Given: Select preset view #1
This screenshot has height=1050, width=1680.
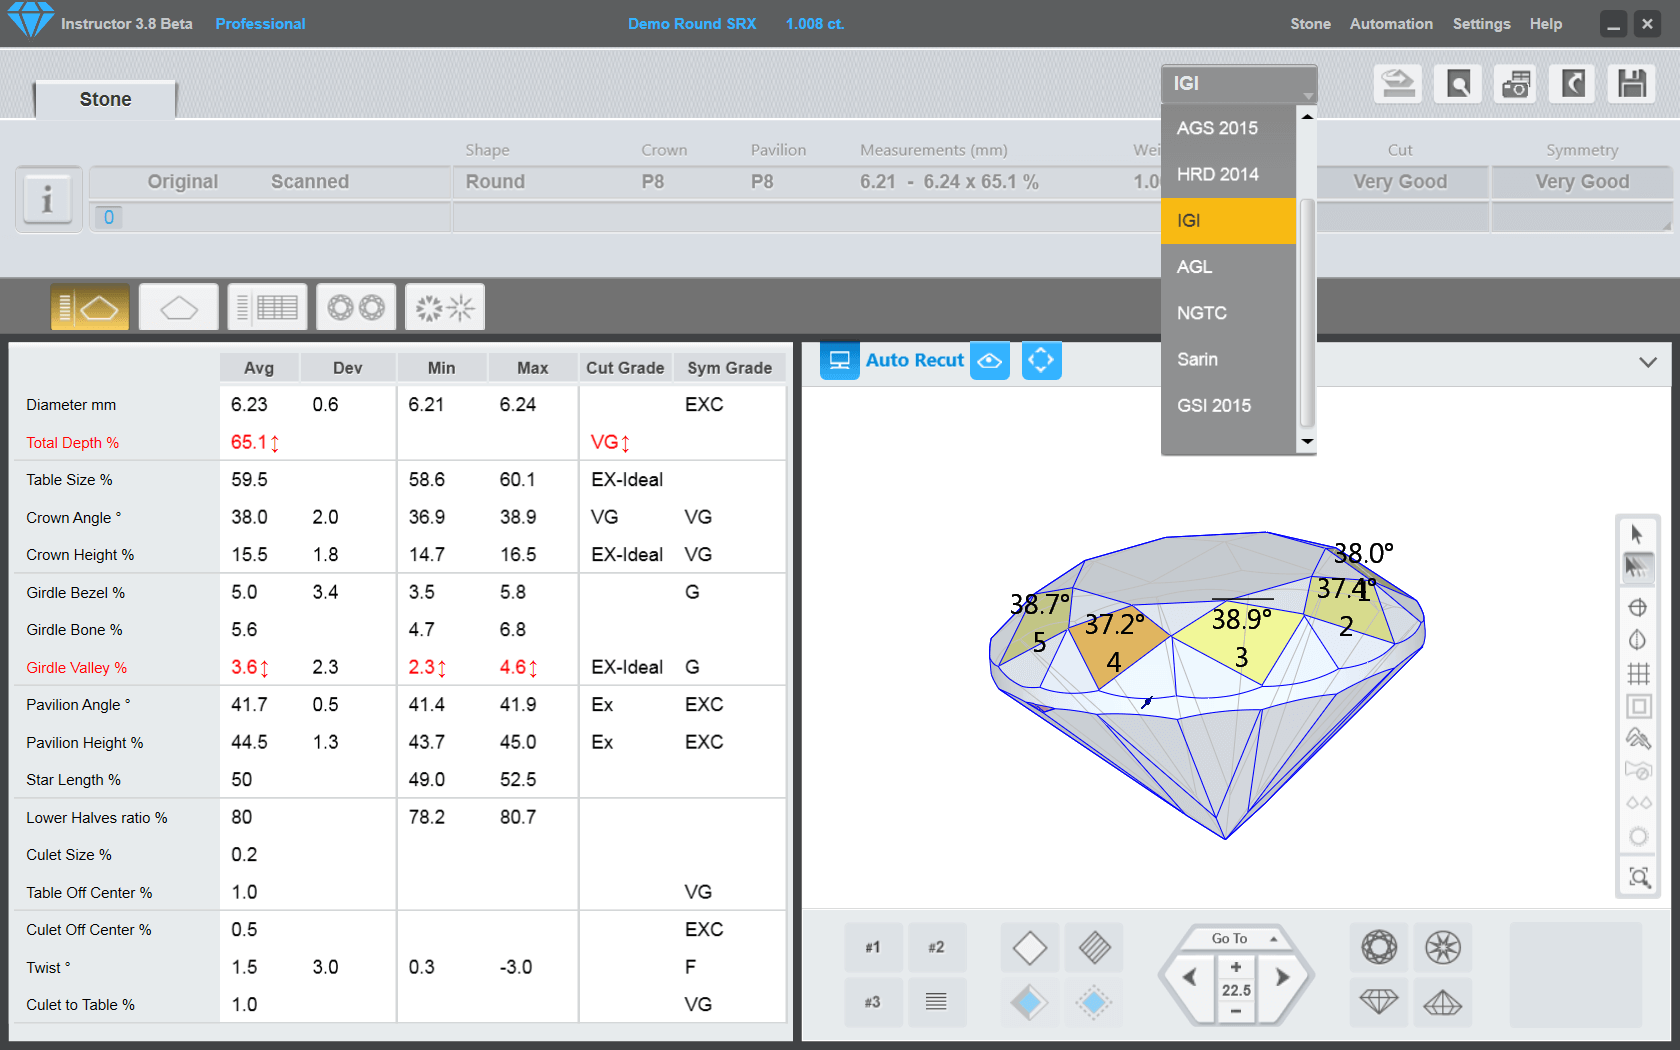Looking at the screenshot, I should click(x=873, y=947).
